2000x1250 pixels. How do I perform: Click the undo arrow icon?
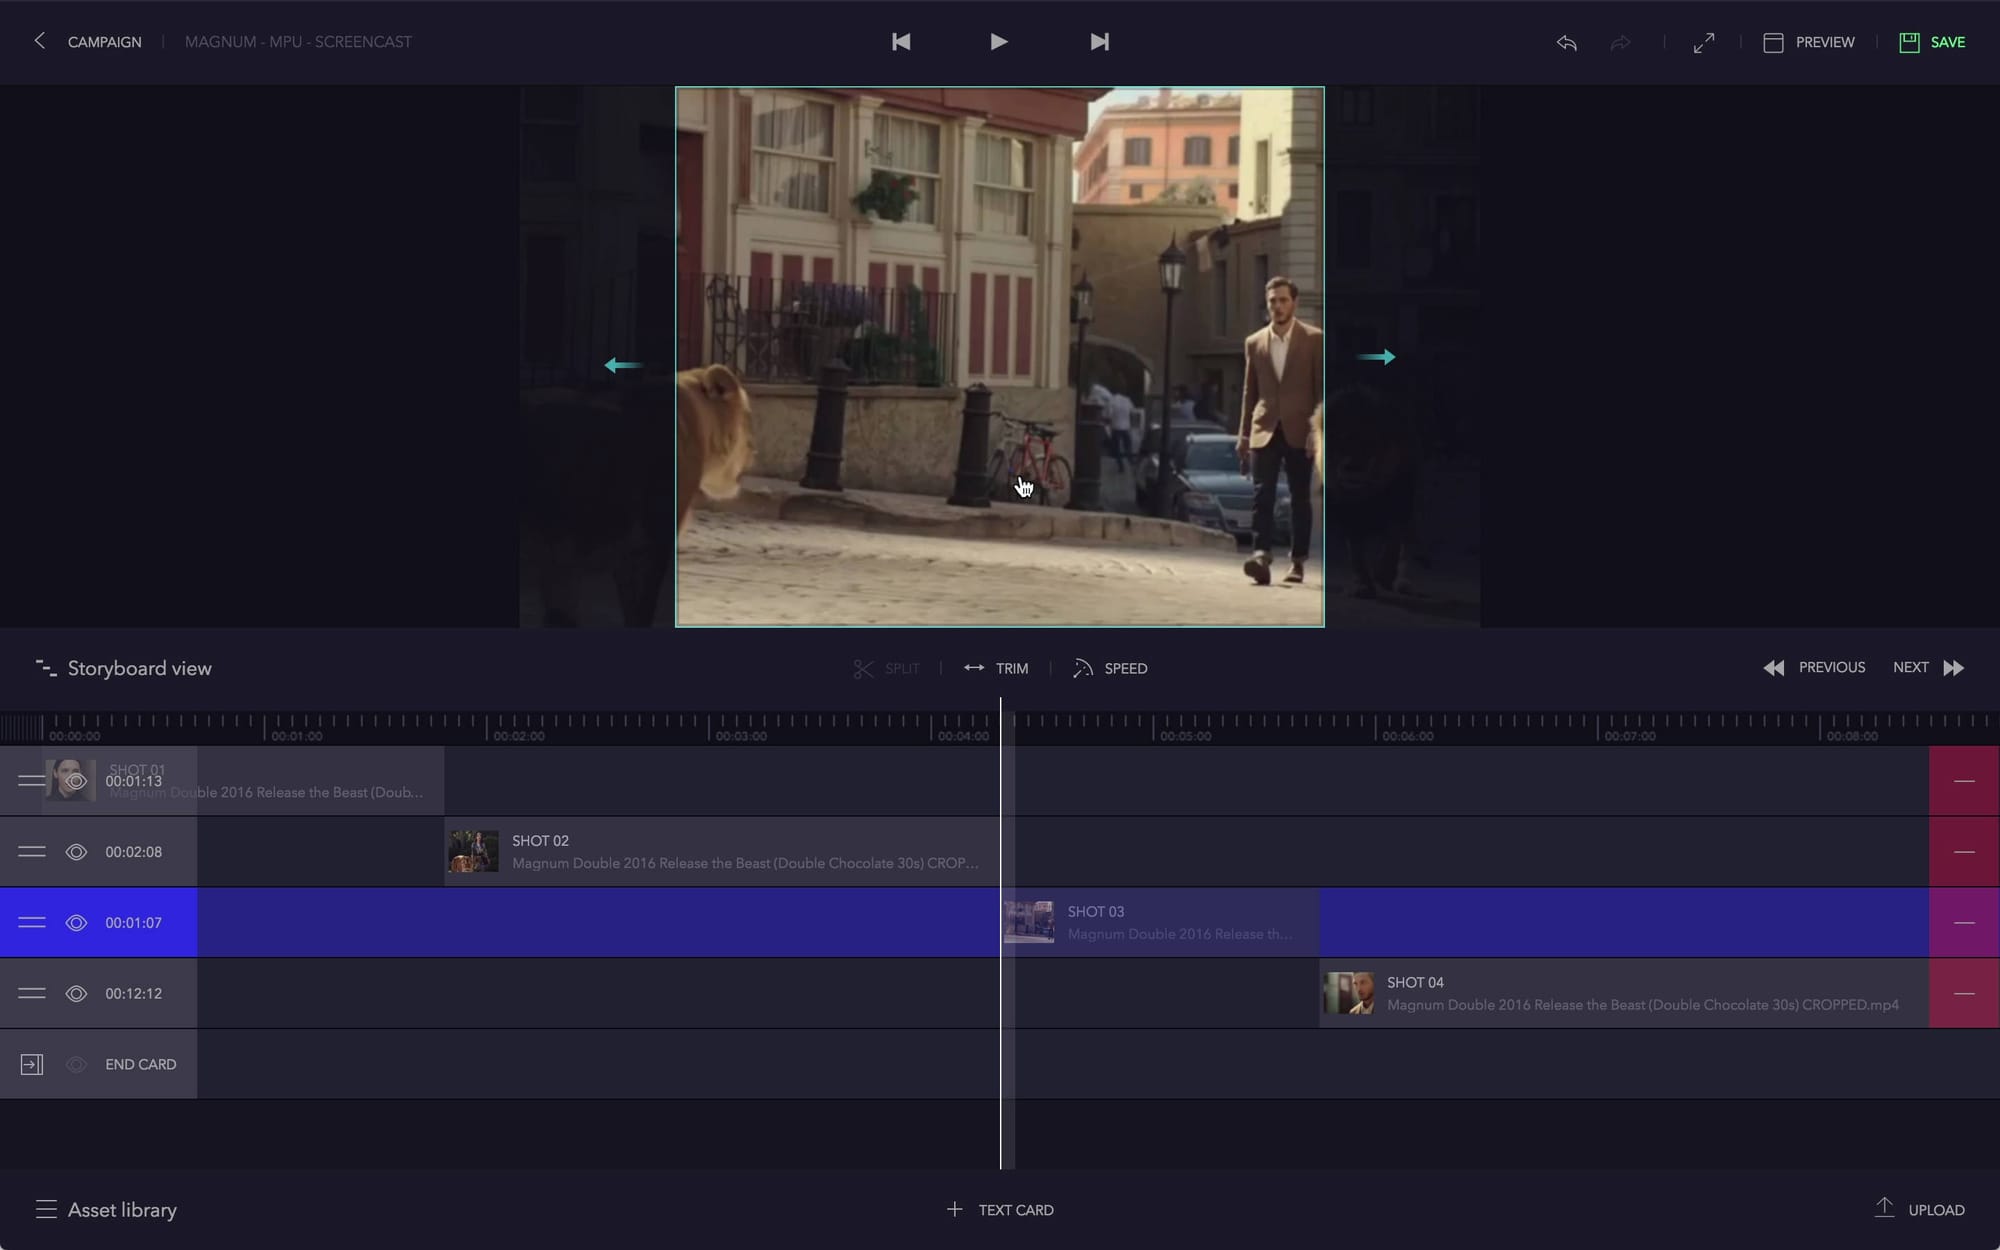tap(1567, 42)
